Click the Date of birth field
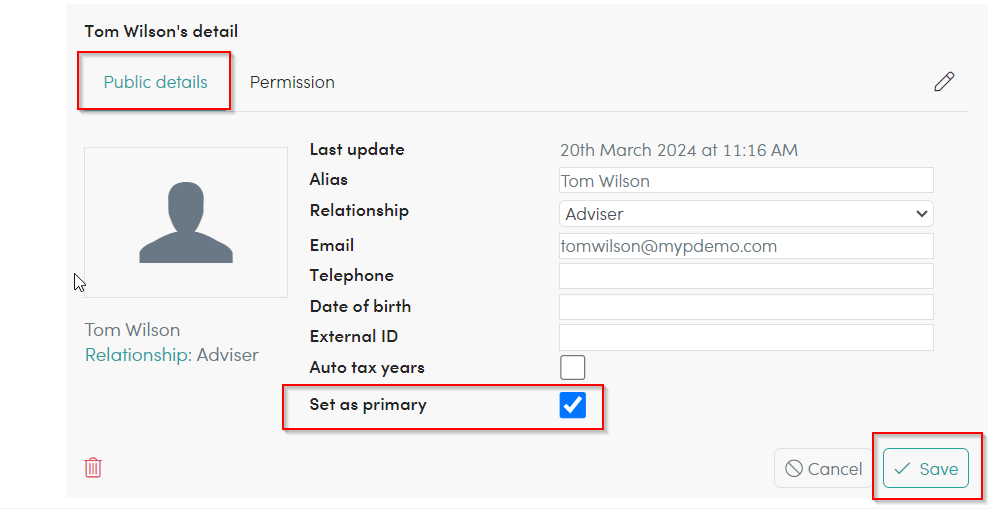Image resolution: width=991 pixels, height=509 pixels. point(746,307)
